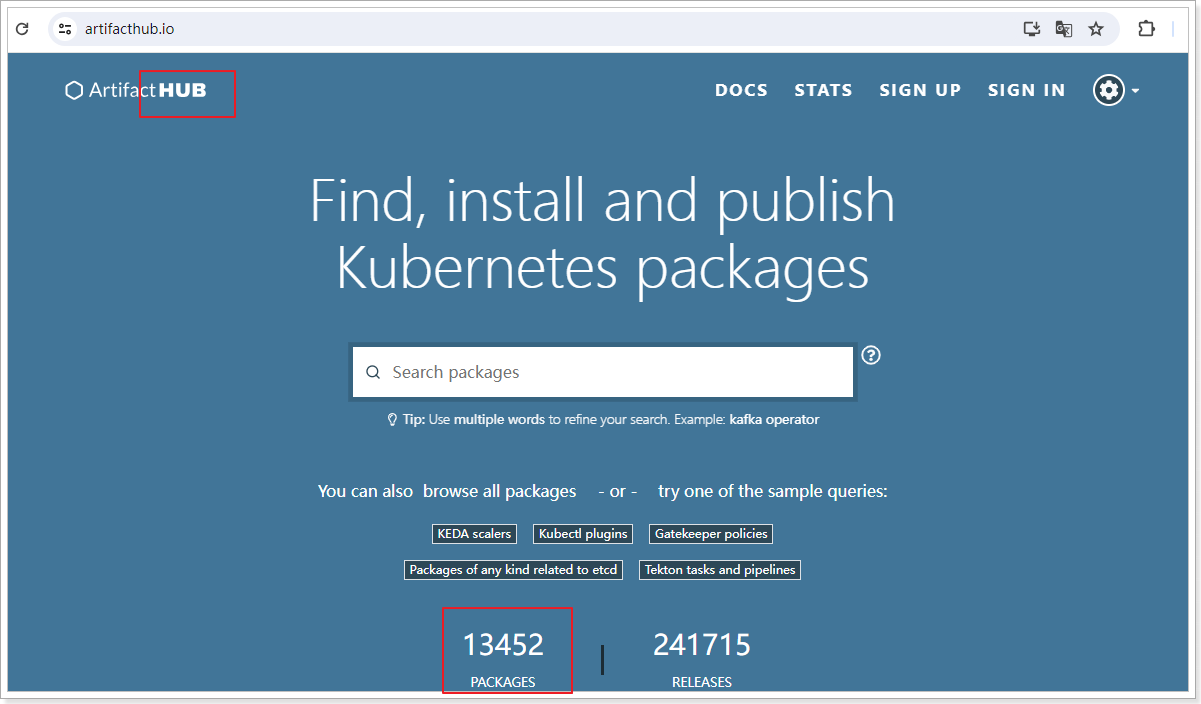Open the settings gear dropdown
Image resolution: width=1201 pixels, height=704 pixels.
tap(1116, 90)
